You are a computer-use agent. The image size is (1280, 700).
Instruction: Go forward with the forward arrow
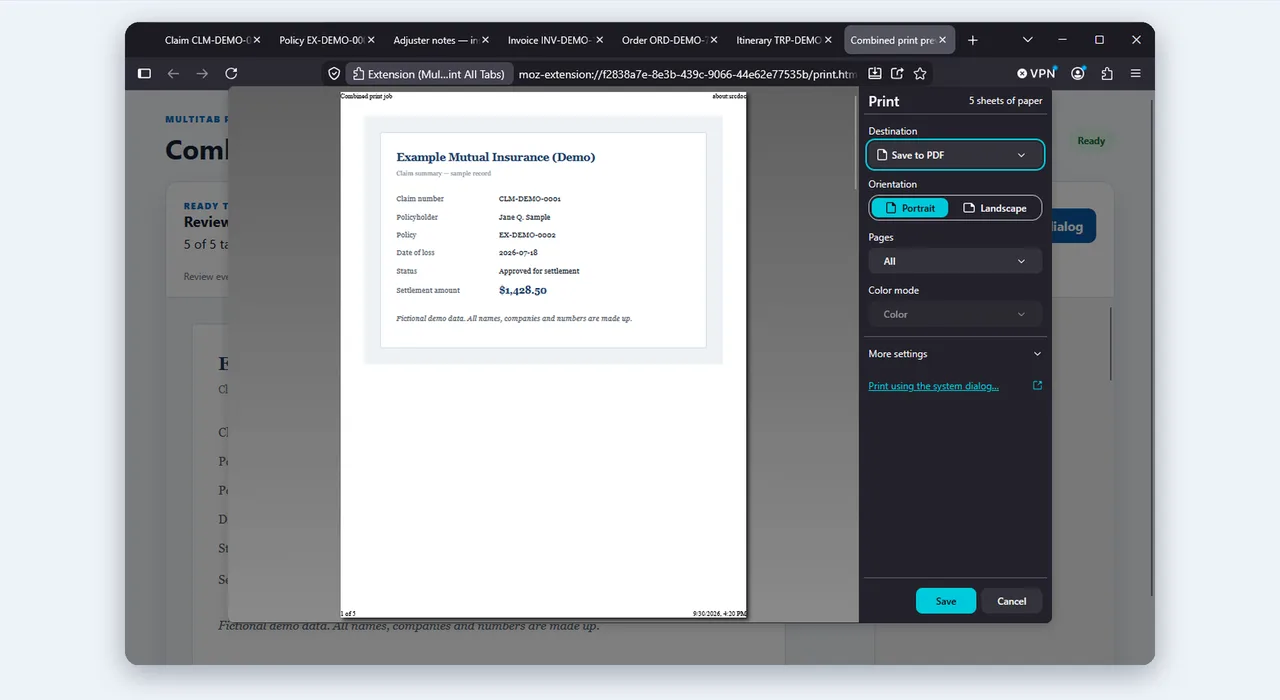click(202, 73)
